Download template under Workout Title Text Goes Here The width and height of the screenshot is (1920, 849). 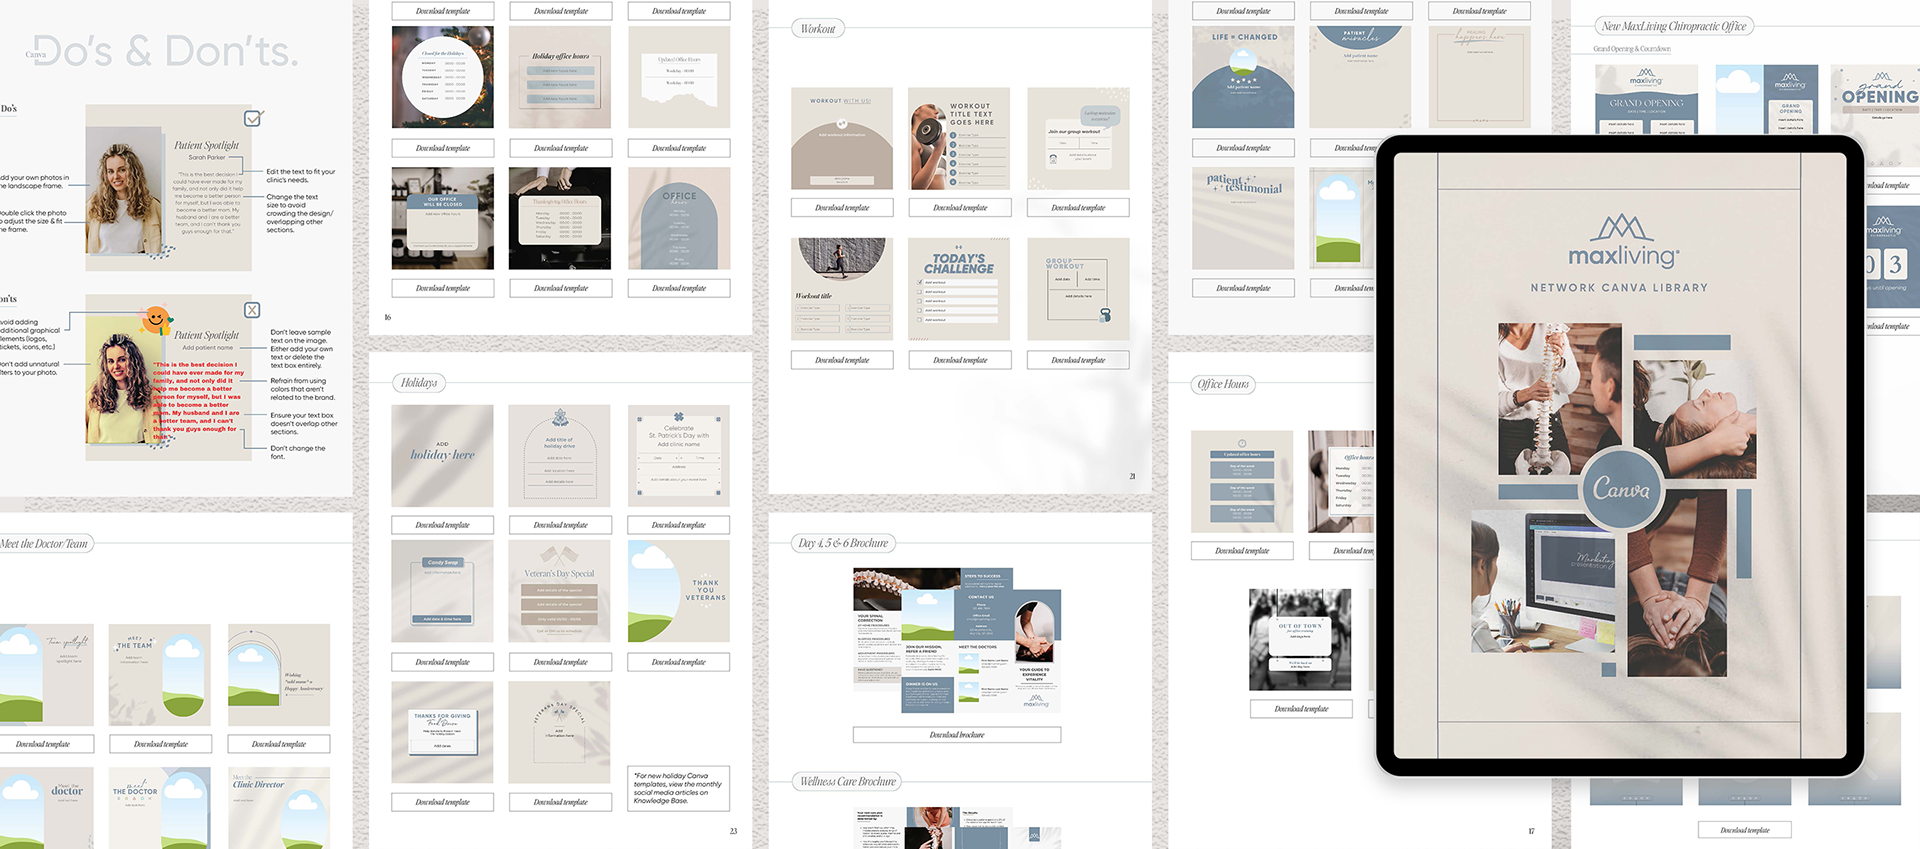tap(960, 208)
